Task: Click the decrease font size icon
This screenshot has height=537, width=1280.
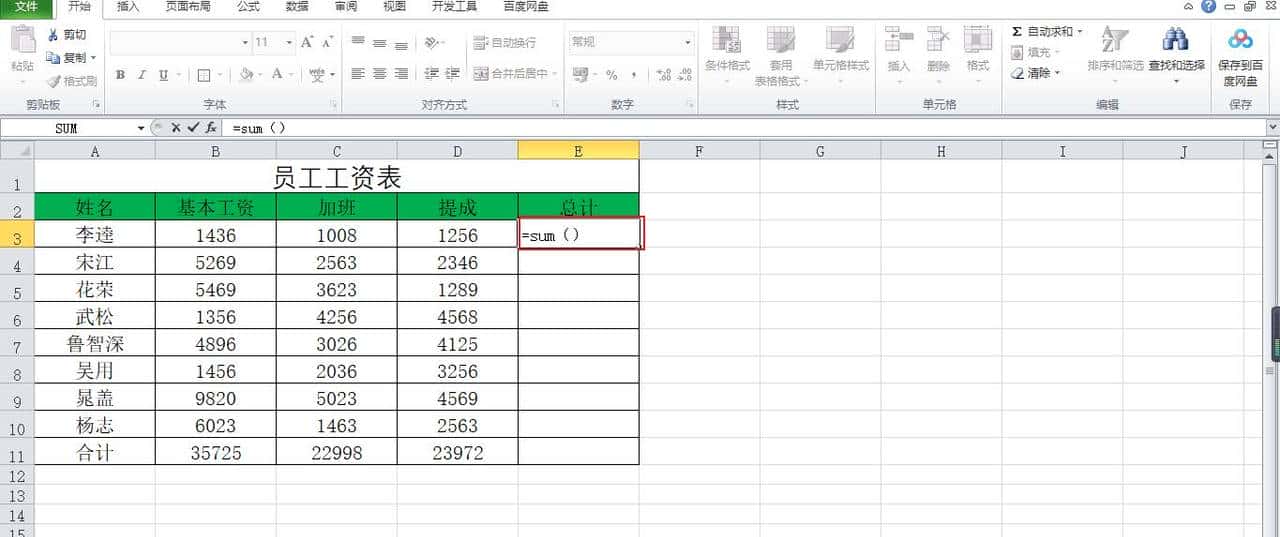Action: click(328, 42)
